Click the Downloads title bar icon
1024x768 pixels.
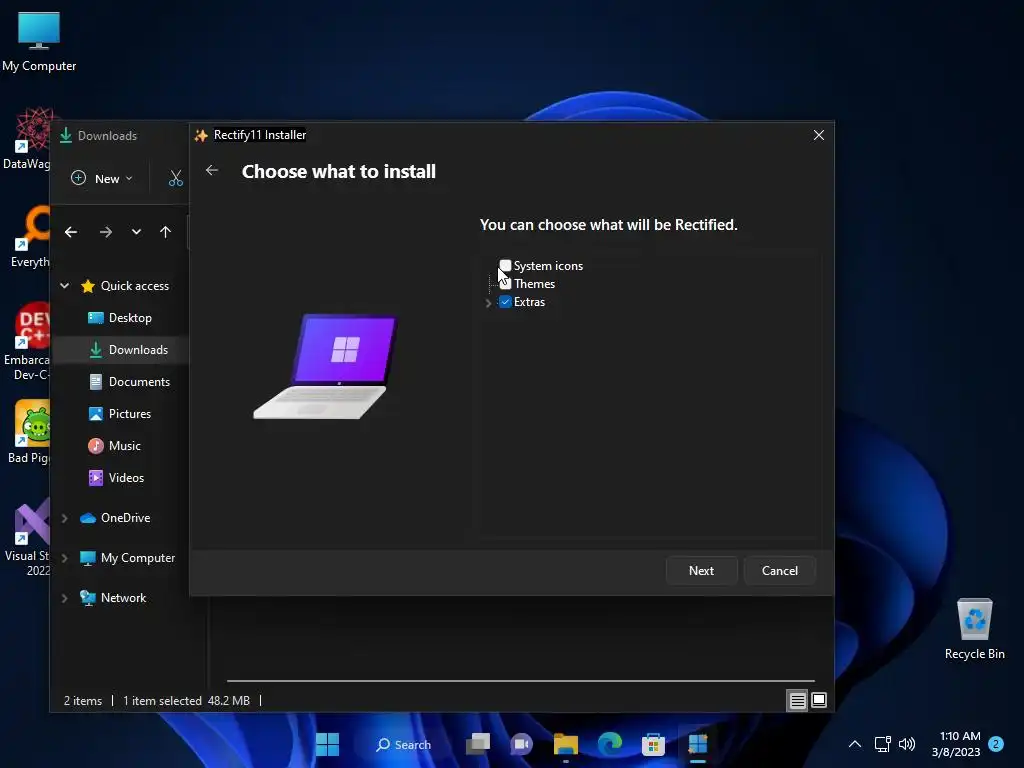point(66,136)
